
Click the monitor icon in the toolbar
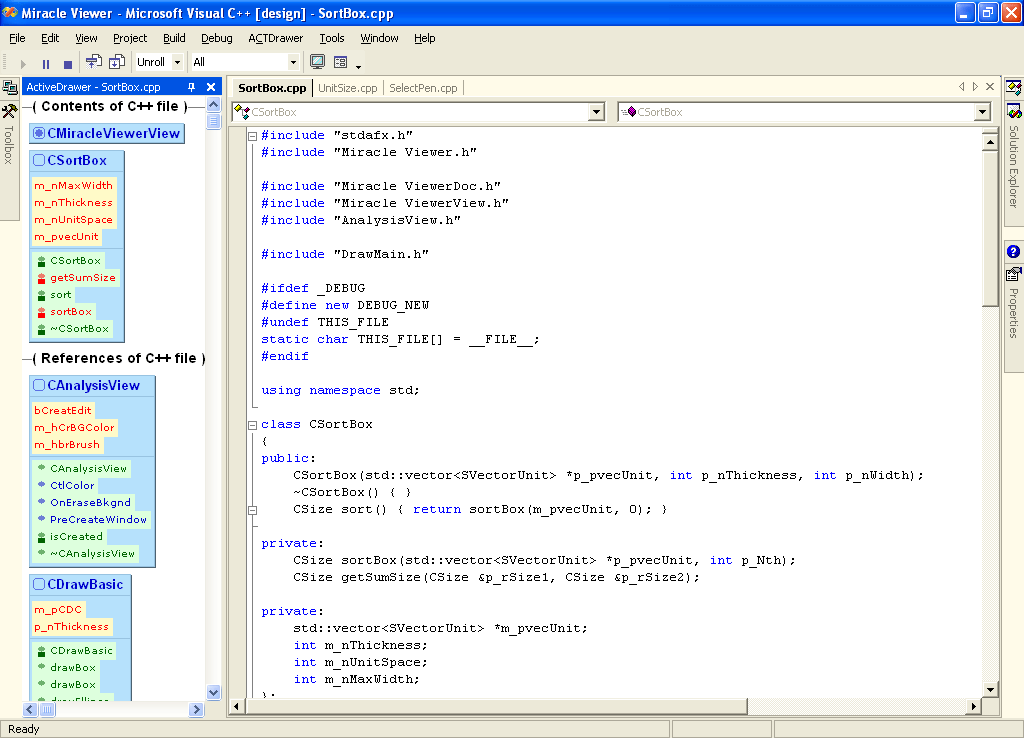click(x=317, y=62)
